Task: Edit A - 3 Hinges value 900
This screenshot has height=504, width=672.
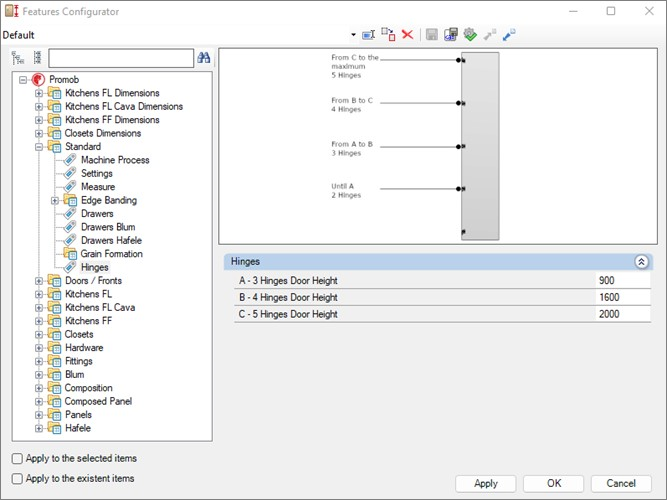Action: coord(623,281)
